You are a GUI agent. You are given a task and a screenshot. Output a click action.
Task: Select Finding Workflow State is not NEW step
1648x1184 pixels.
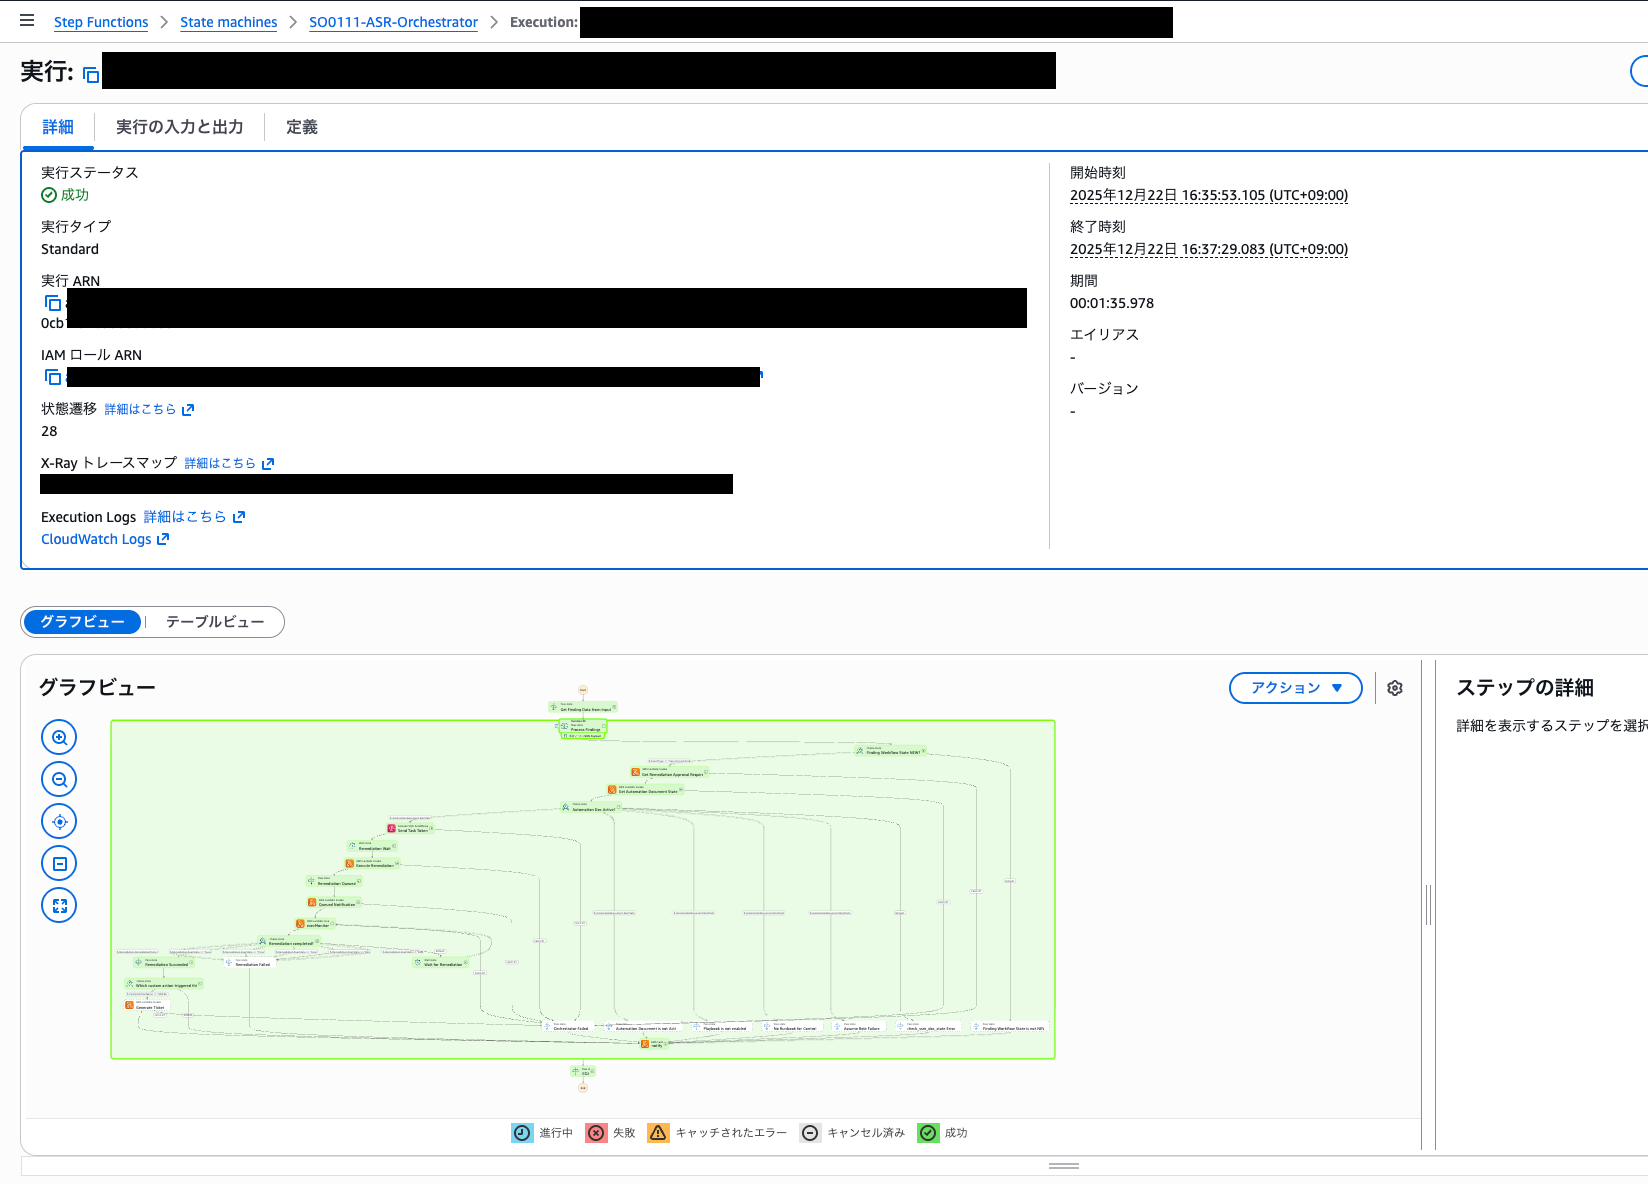(1009, 1027)
